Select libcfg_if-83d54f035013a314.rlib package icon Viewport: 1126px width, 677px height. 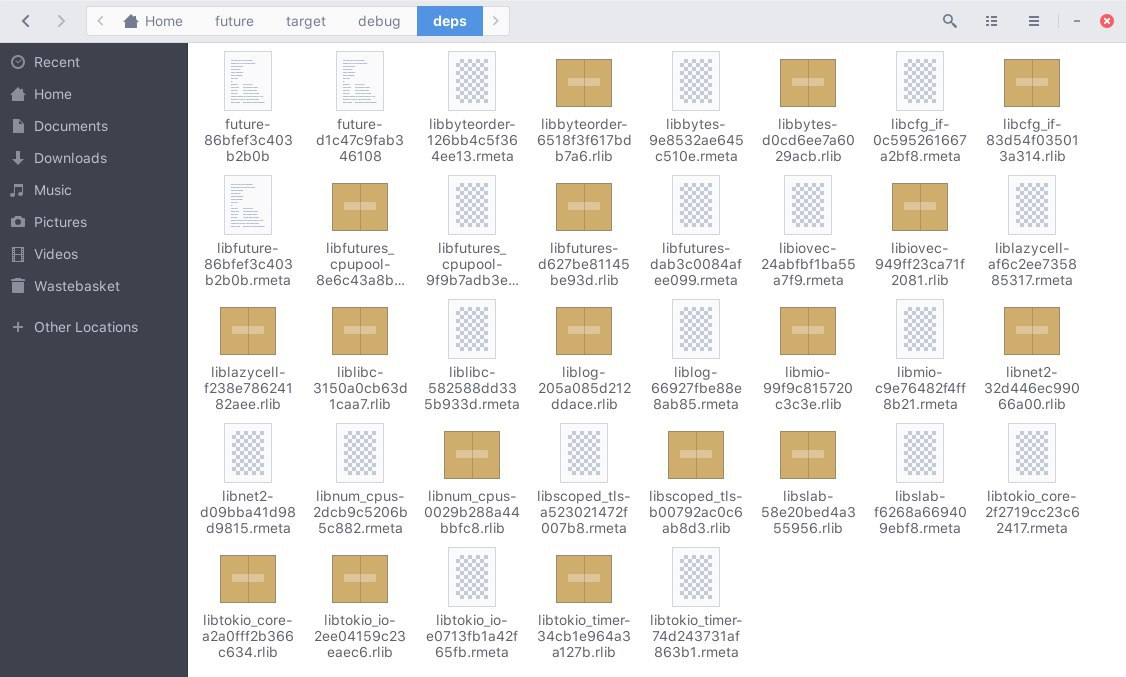1032,83
